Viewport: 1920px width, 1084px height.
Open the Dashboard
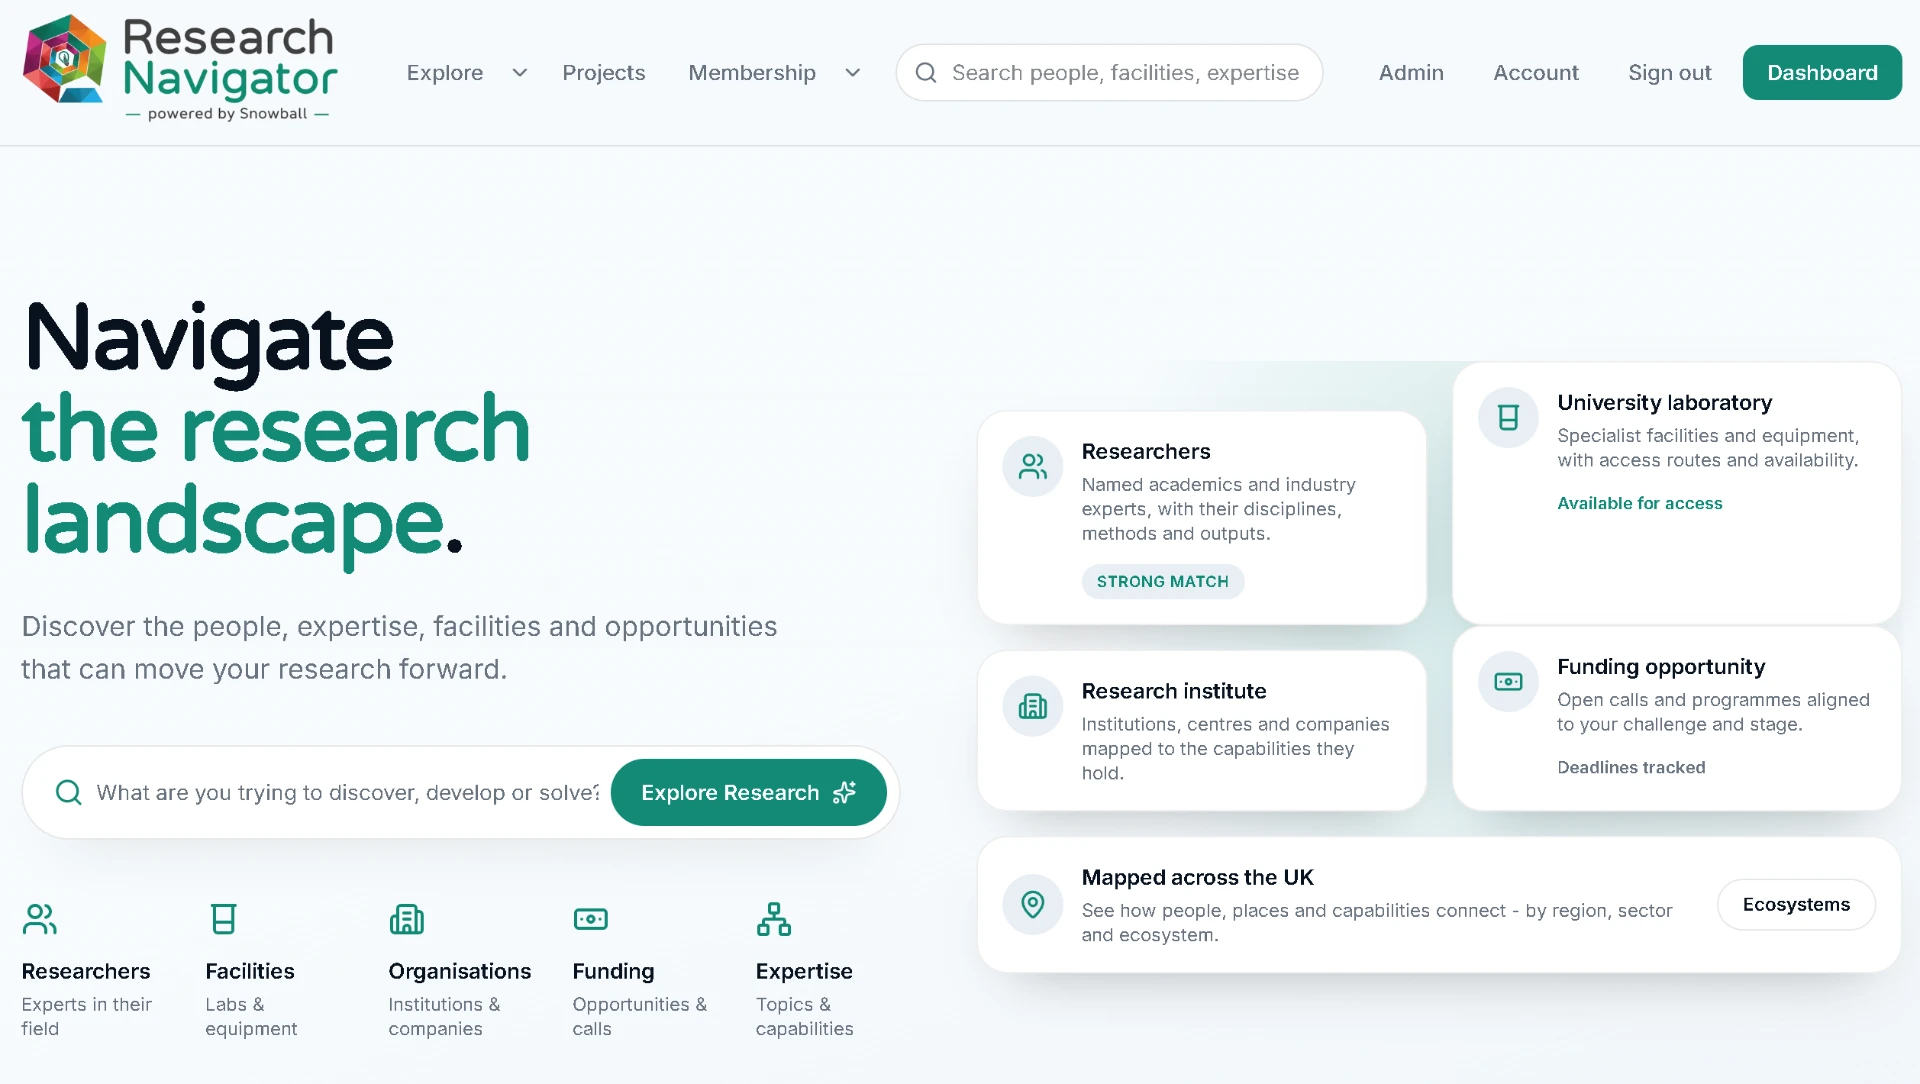point(1822,73)
